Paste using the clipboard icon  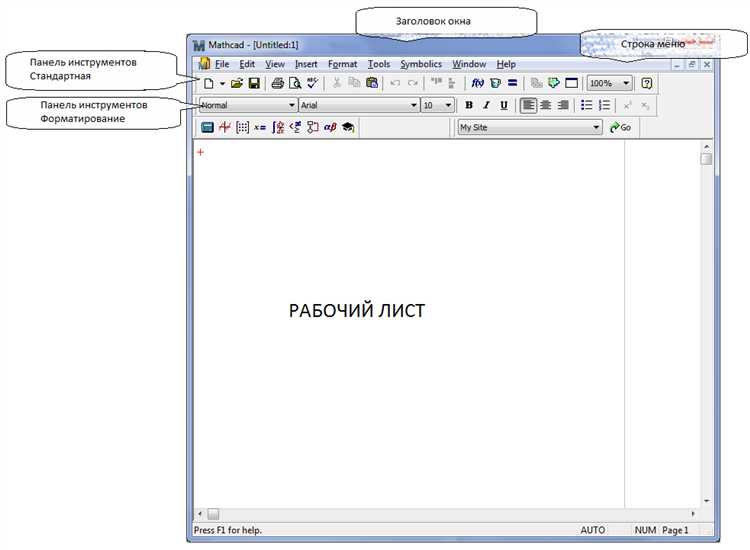pos(372,83)
